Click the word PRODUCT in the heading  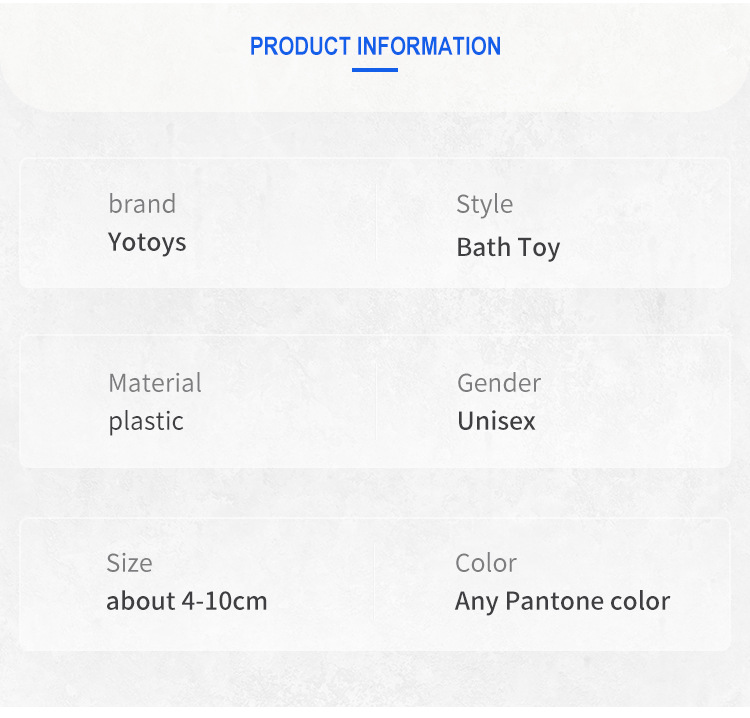(300, 46)
